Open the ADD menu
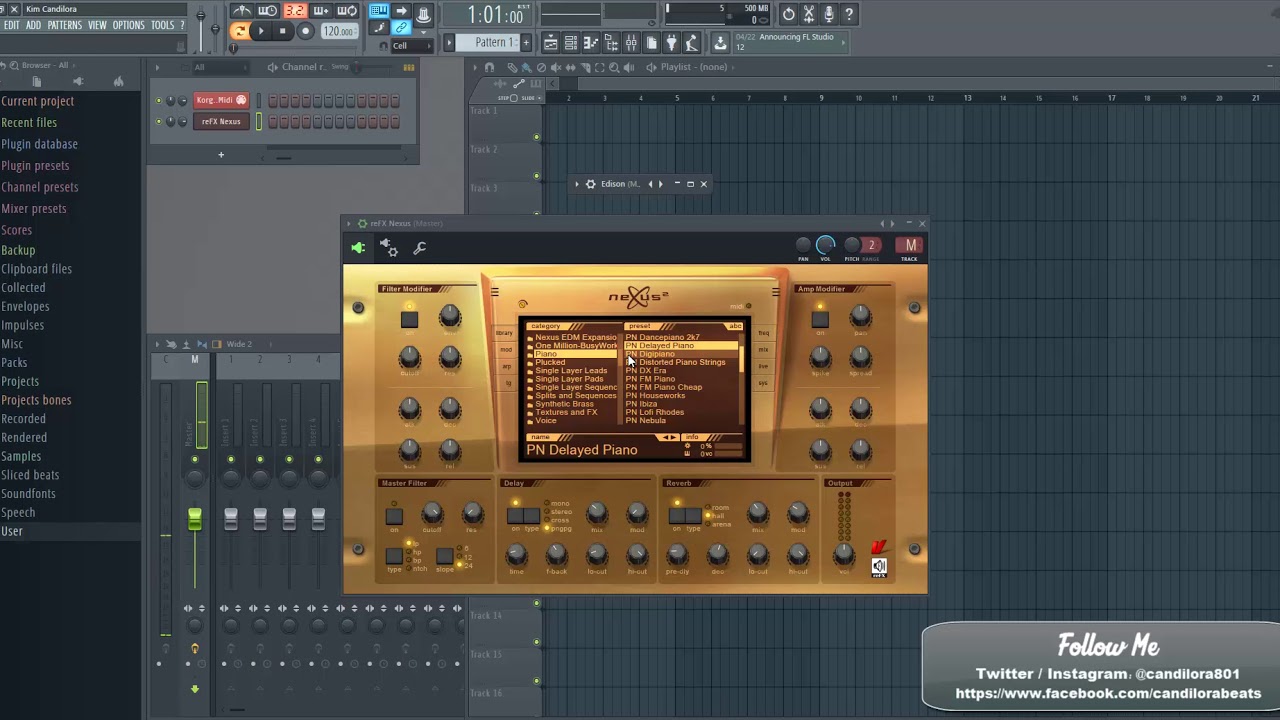This screenshot has height=720, width=1280. point(34,25)
